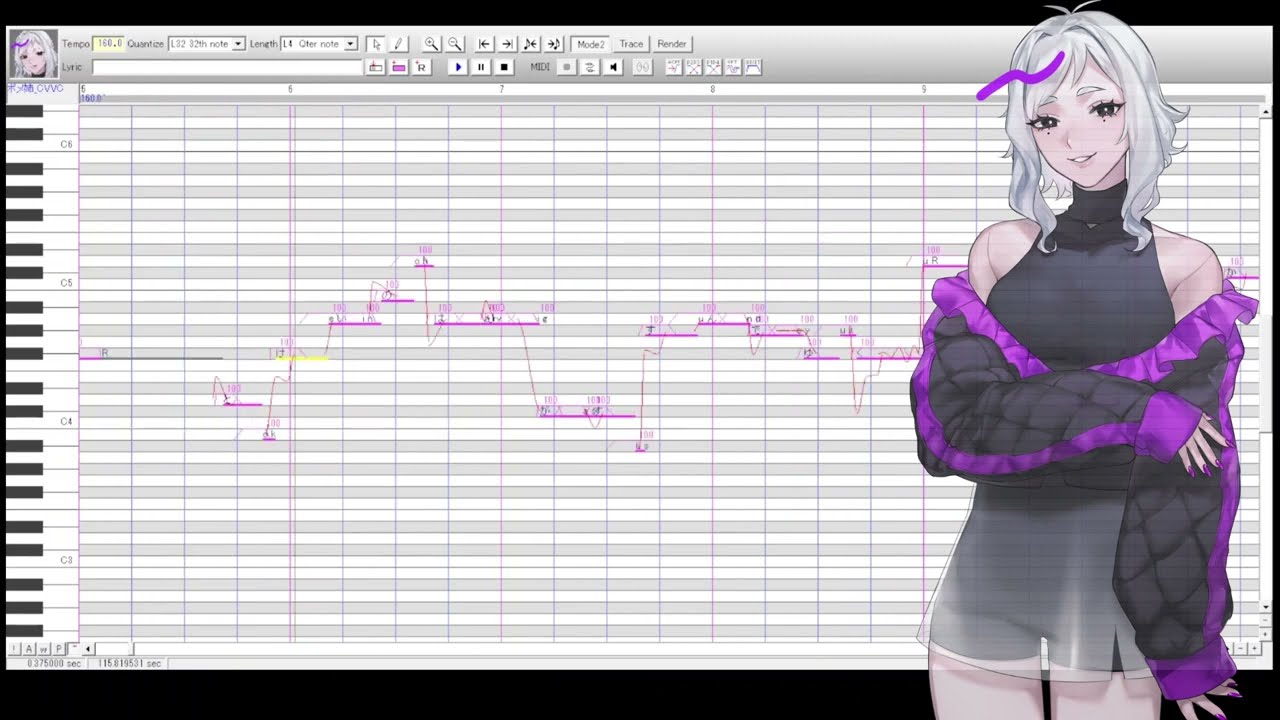The width and height of the screenshot is (1280, 720).
Task: Toggle the Mode2 pitch editing button
Action: [590, 44]
